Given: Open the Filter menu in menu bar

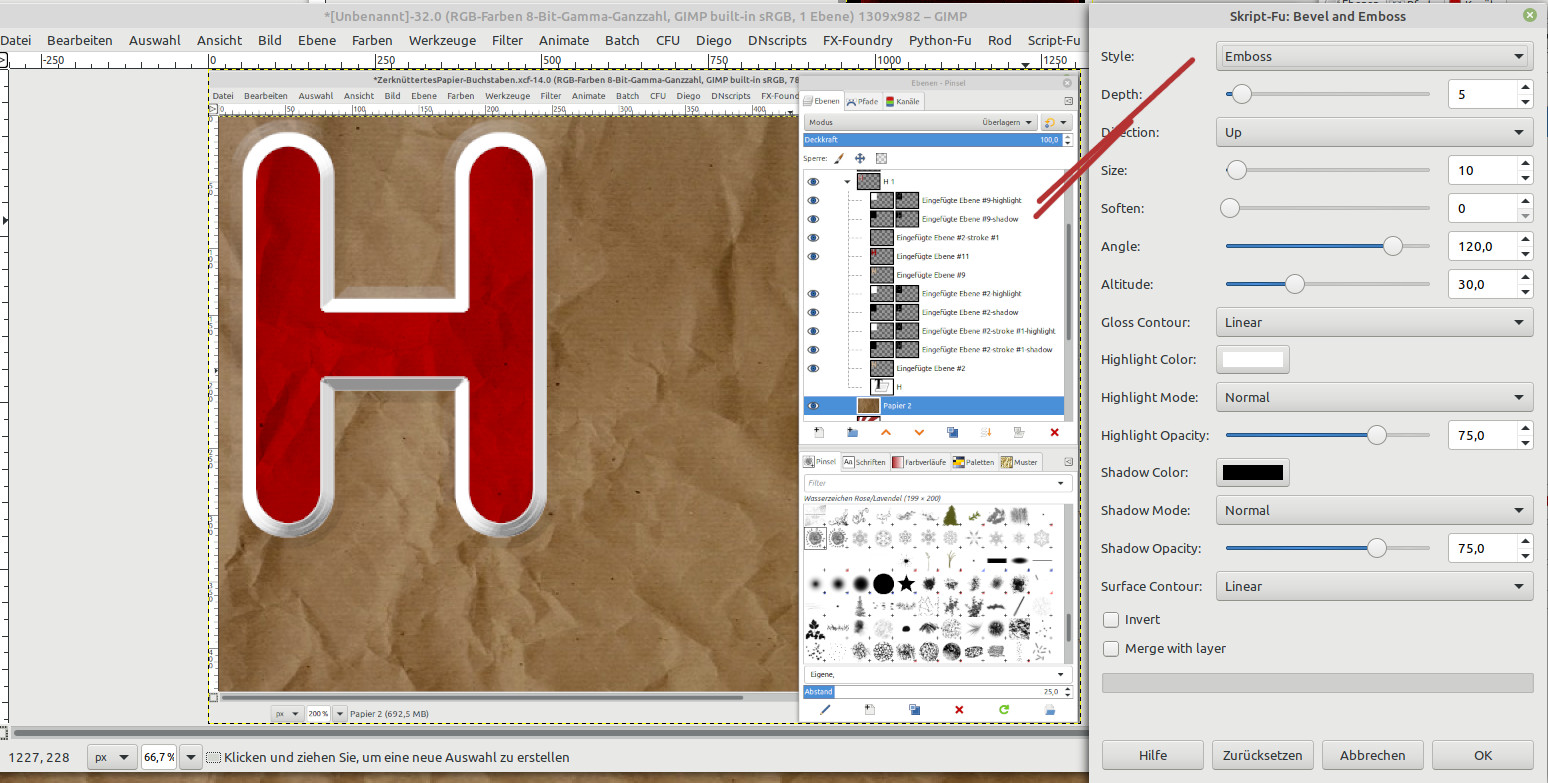Looking at the screenshot, I should point(507,40).
